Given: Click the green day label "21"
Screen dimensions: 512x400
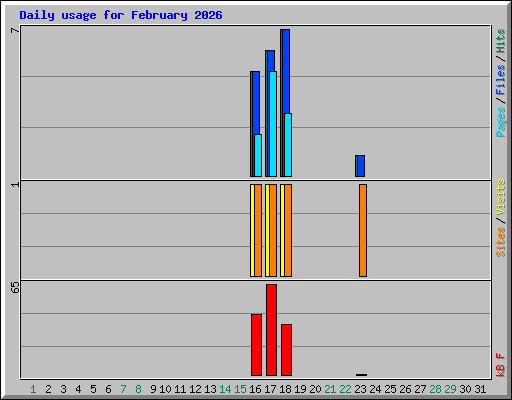Looking at the screenshot, I should tap(330, 389).
